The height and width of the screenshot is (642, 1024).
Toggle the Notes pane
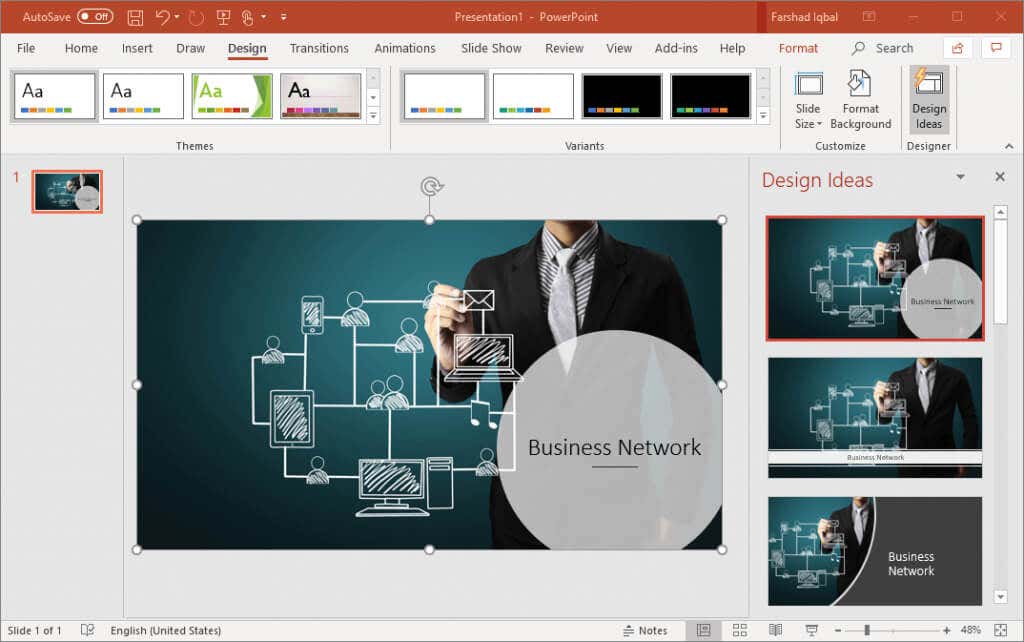tap(648, 630)
